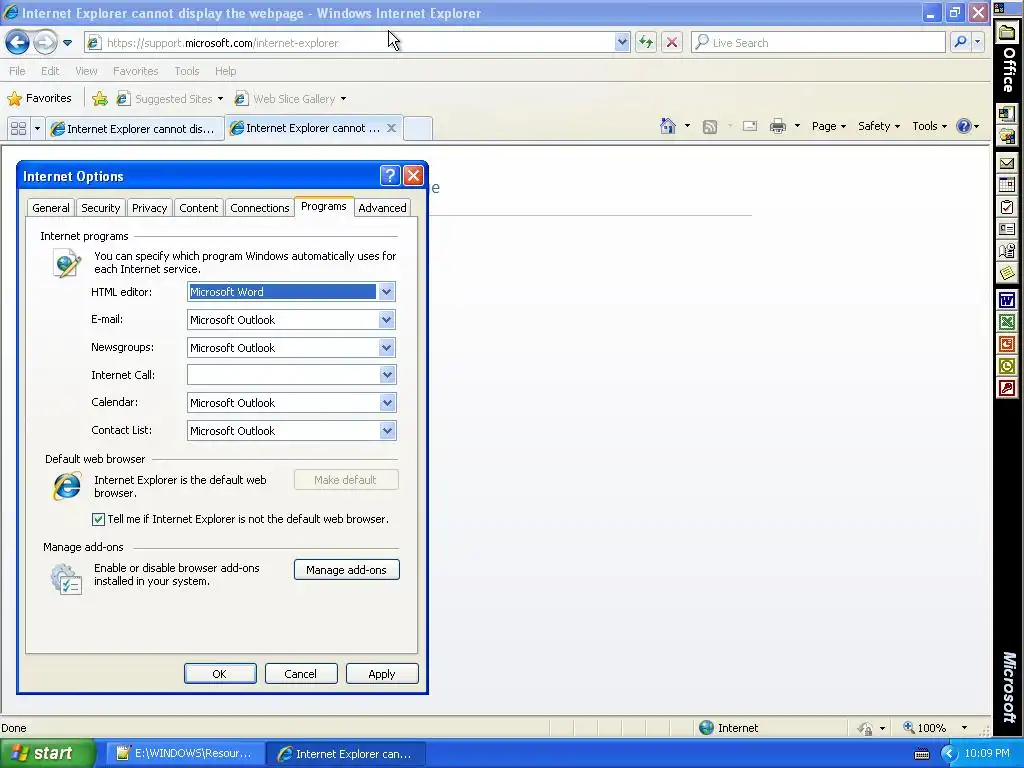This screenshot has width=1024, height=768.
Task: Open Access key icon in Office bar
Action: pos(1006,389)
